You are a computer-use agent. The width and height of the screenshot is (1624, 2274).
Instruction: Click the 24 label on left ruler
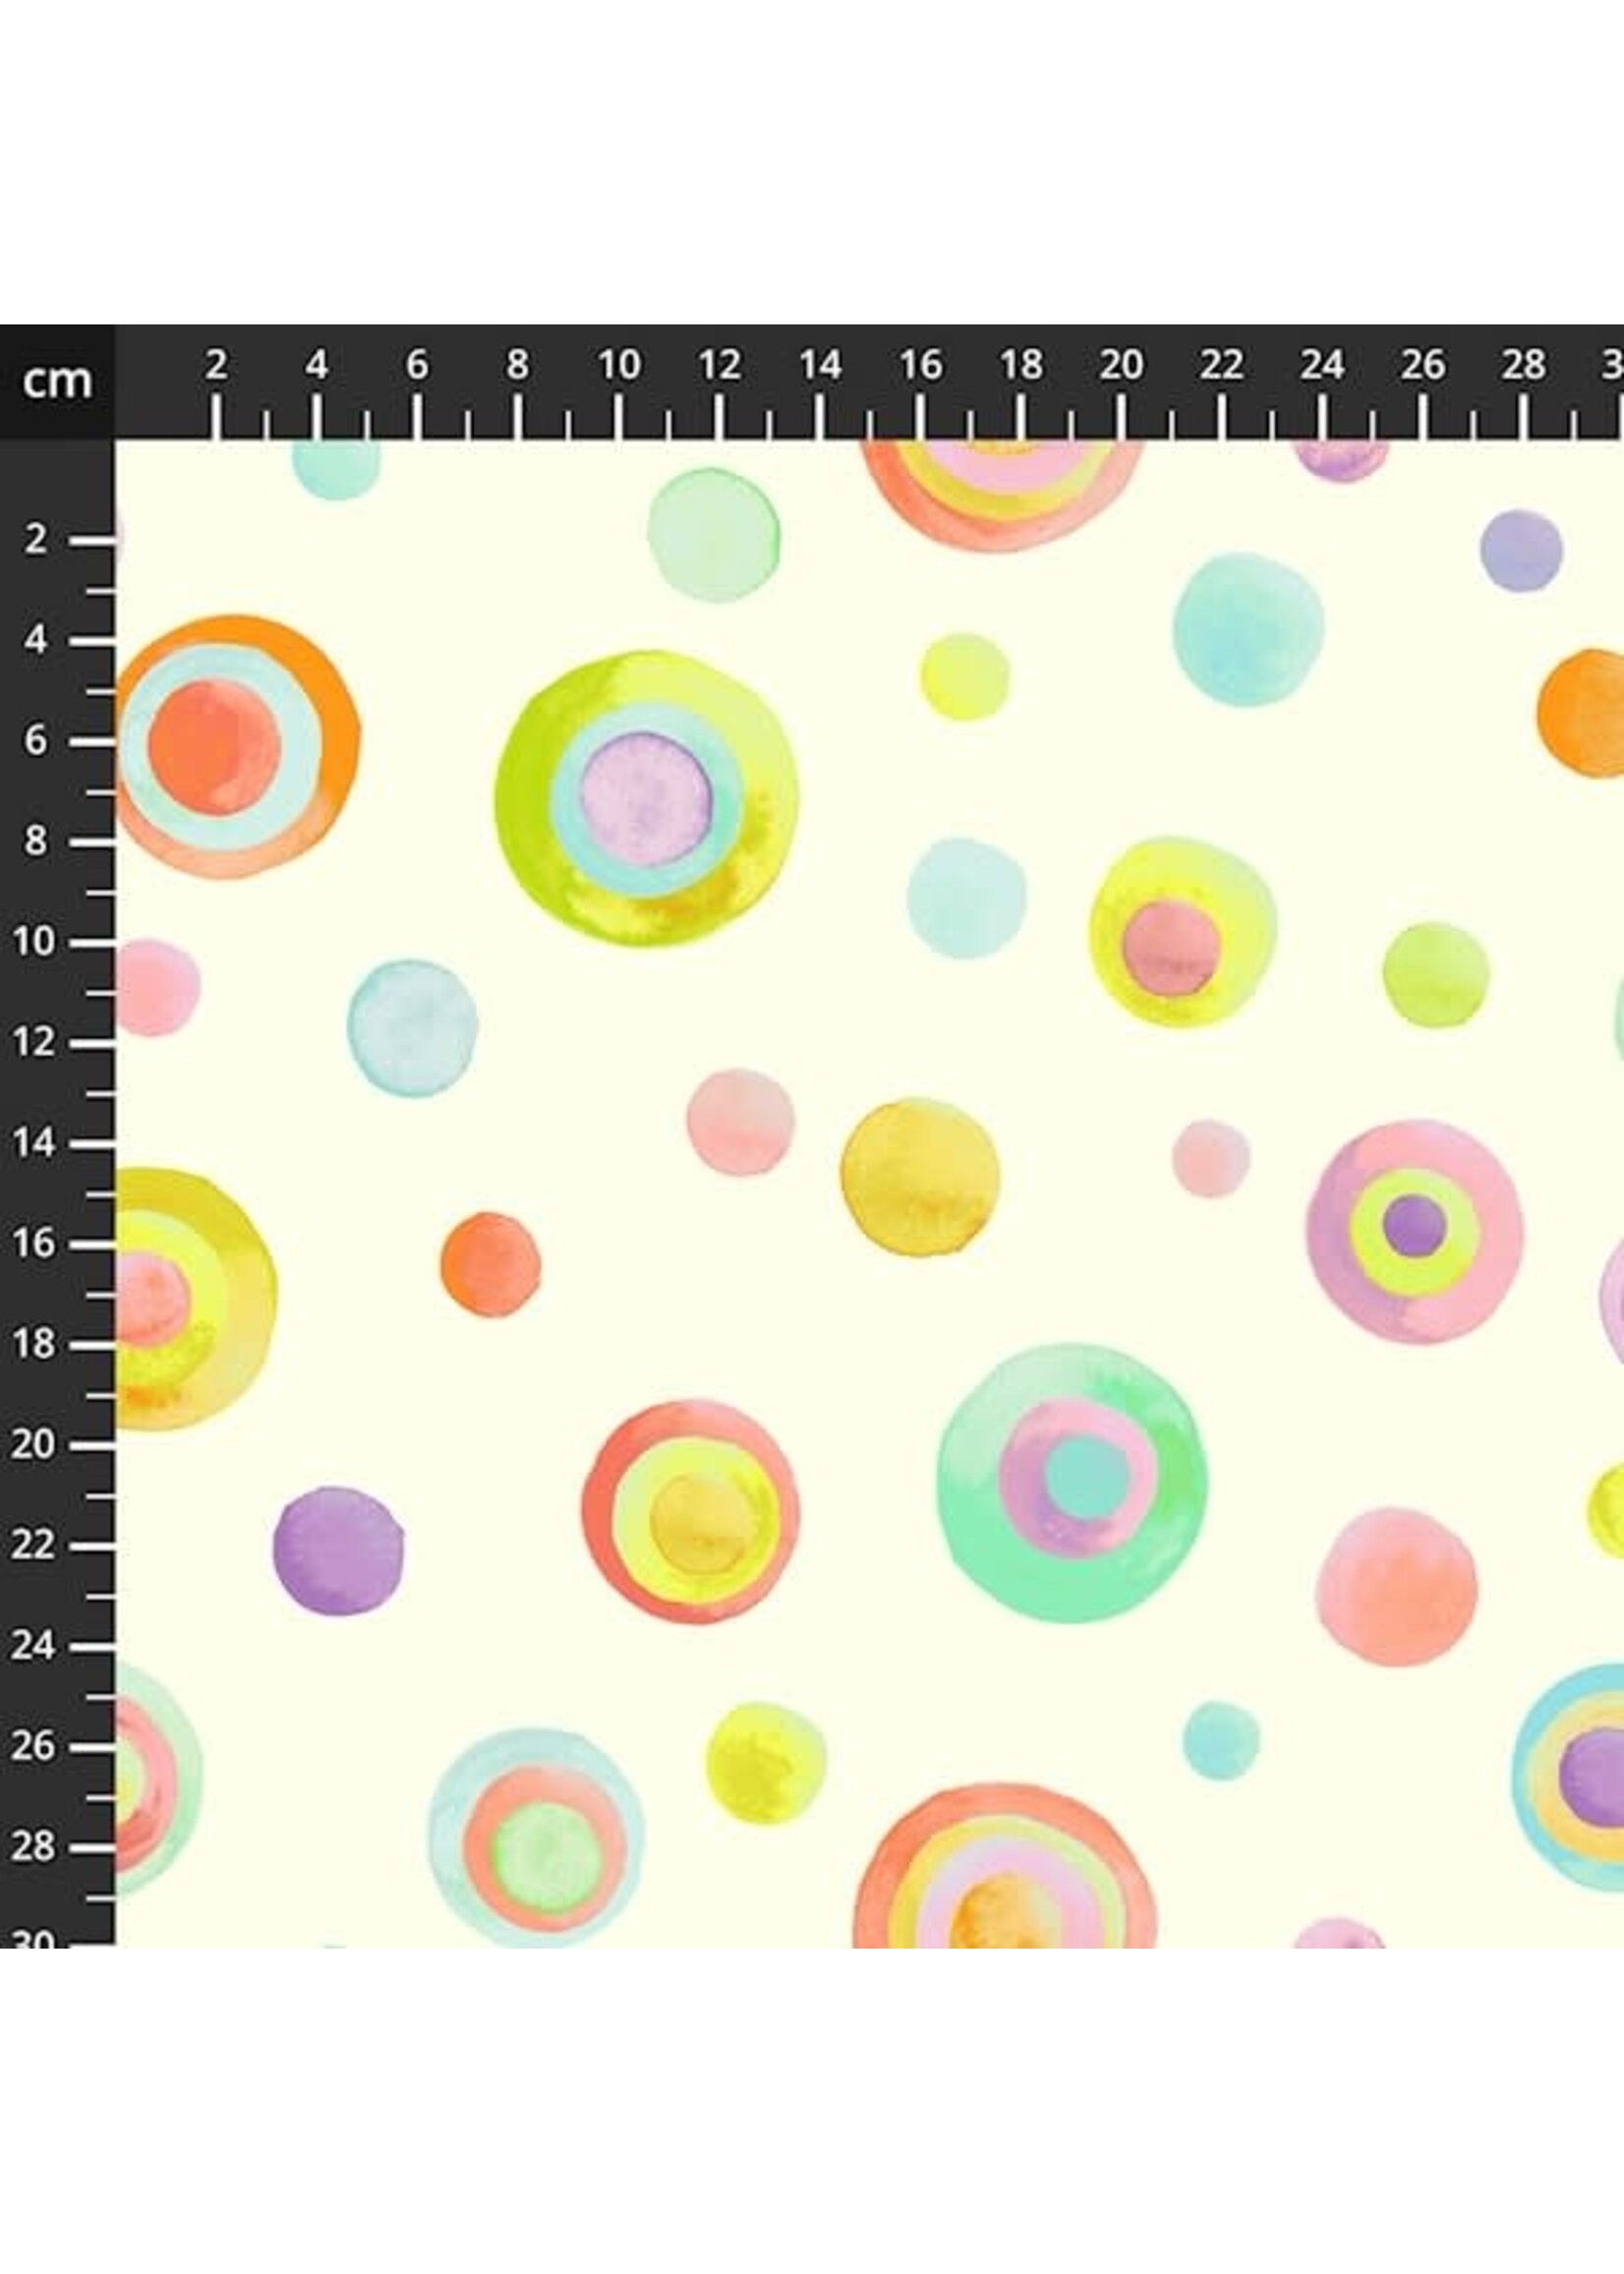point(35,1645)
